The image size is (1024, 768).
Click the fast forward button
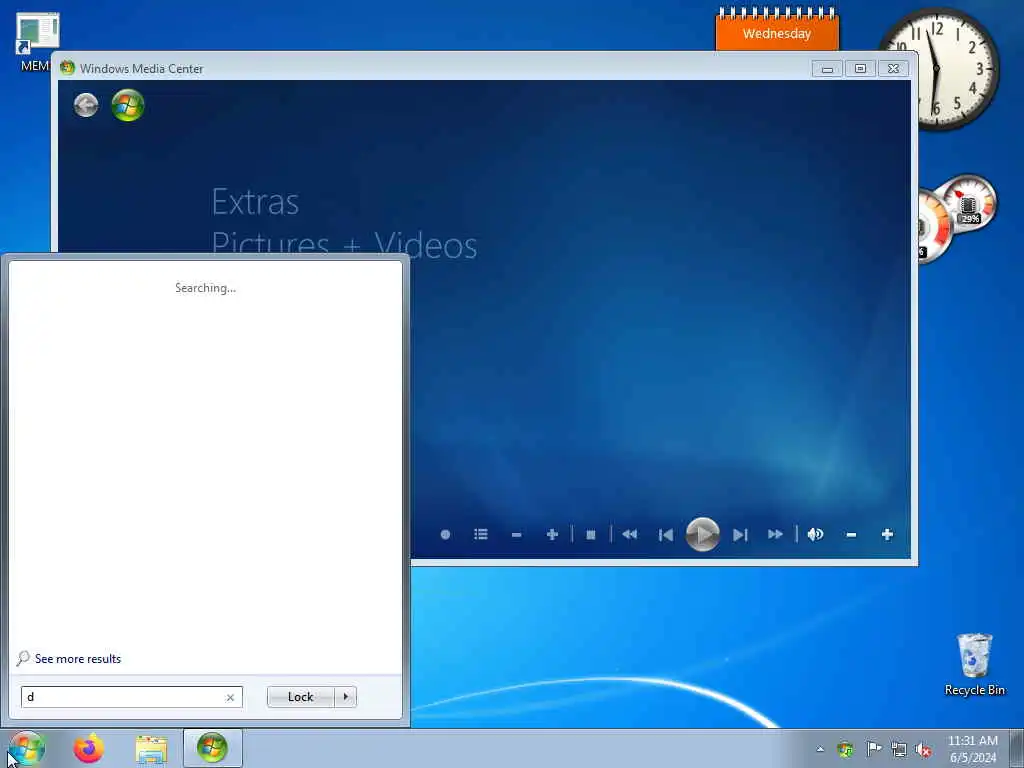775,534
